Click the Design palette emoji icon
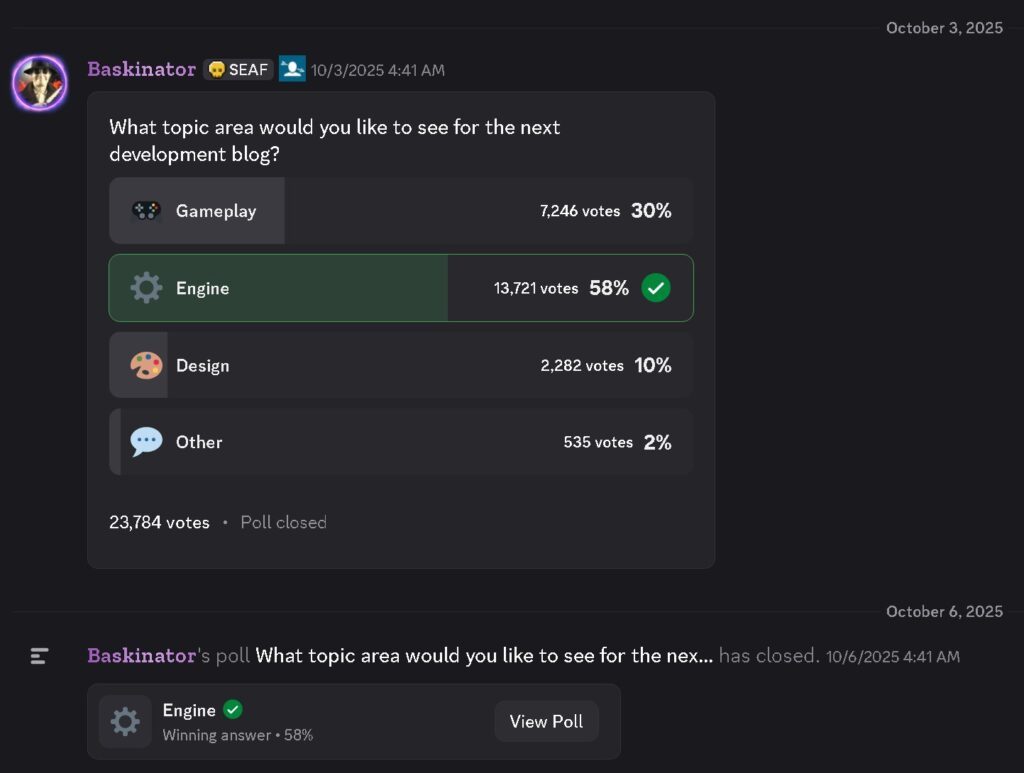 [146, 366]
